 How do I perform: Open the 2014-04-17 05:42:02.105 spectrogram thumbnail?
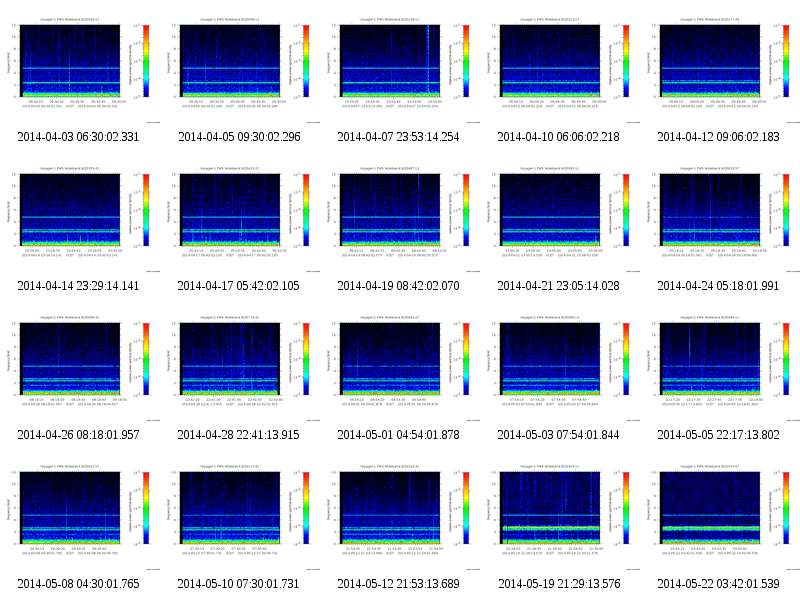coord(240,215)
